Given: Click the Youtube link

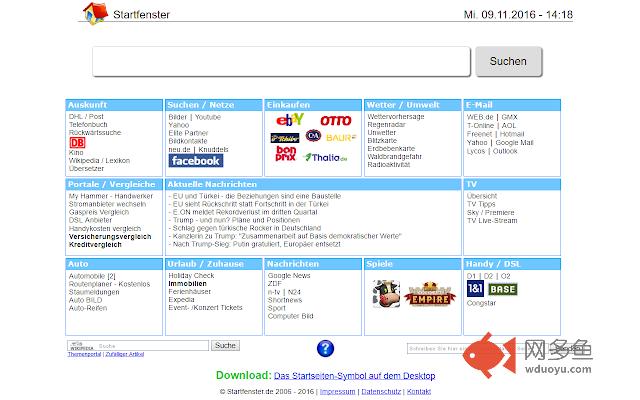Looking at the screenshot, I should [x=208, y=117].
